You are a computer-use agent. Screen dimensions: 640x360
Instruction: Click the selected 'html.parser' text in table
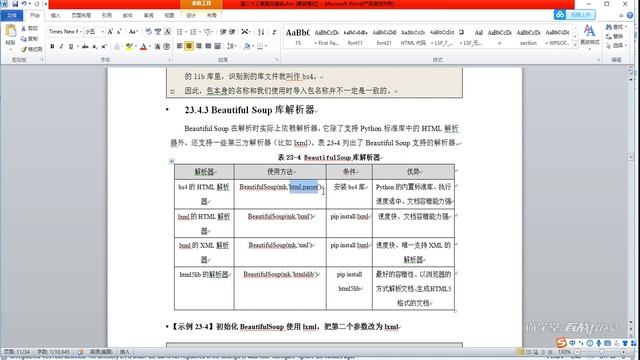point(304,187)
